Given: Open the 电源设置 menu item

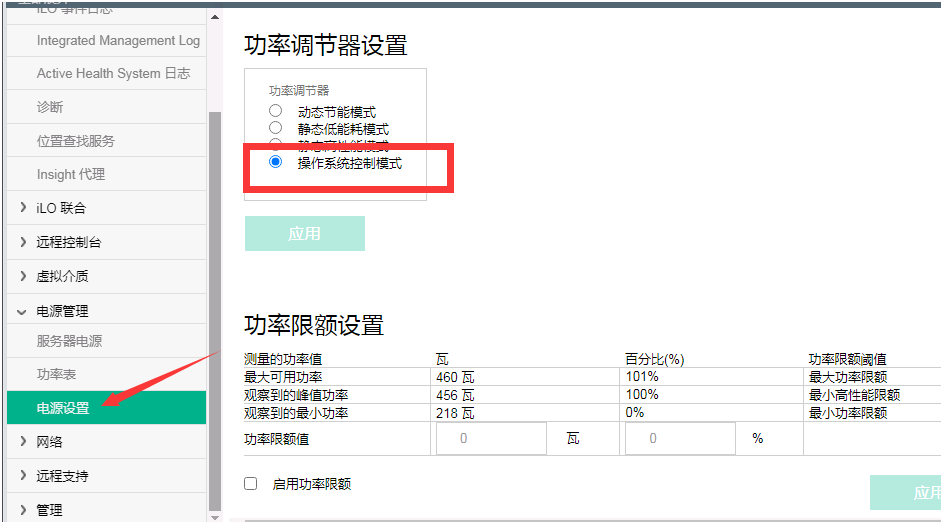Looking at the screenshot, I should [x=63, y=408].
